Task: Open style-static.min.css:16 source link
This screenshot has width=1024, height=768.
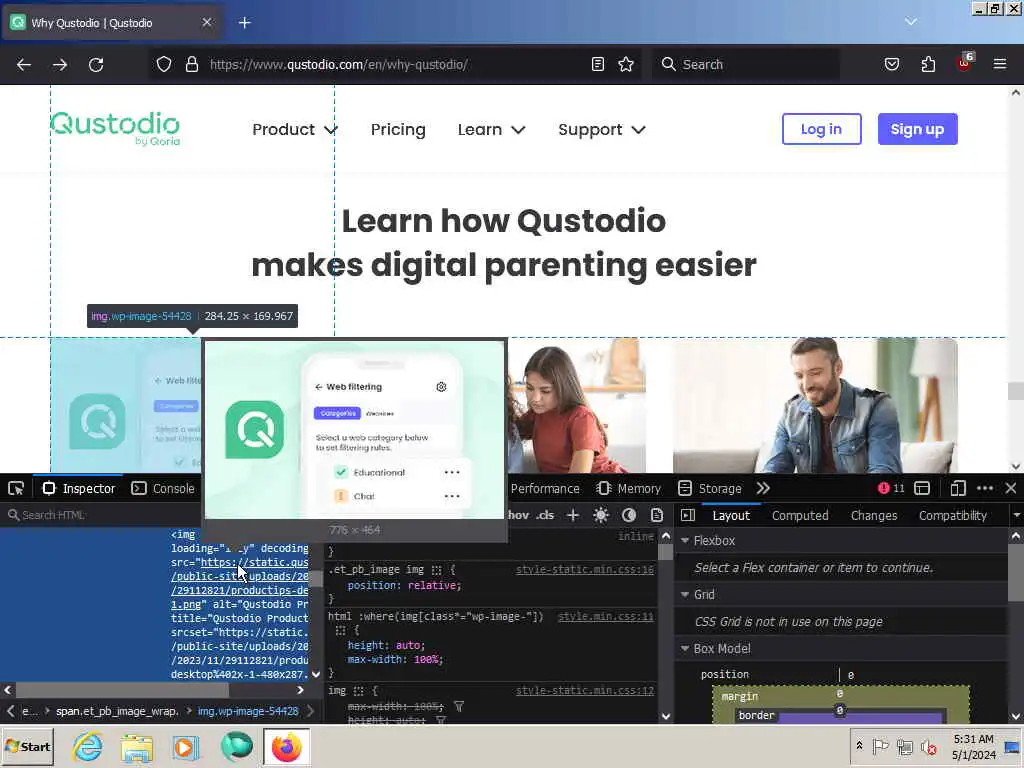Action: (584, 569)
